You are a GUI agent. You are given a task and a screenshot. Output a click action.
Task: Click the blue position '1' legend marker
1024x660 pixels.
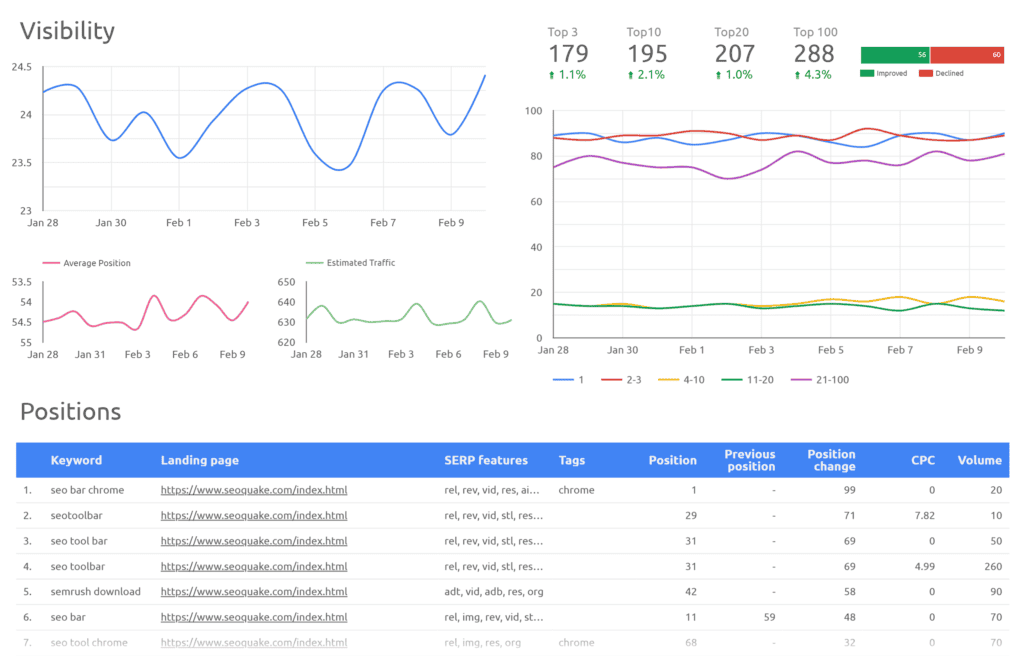(x=560, y=379)
